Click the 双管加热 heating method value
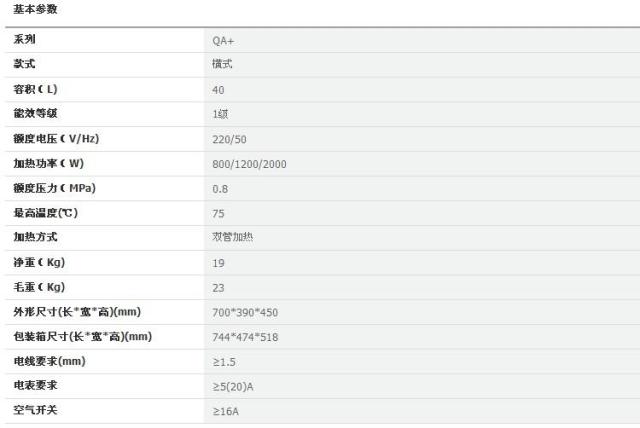 (232, 237)
